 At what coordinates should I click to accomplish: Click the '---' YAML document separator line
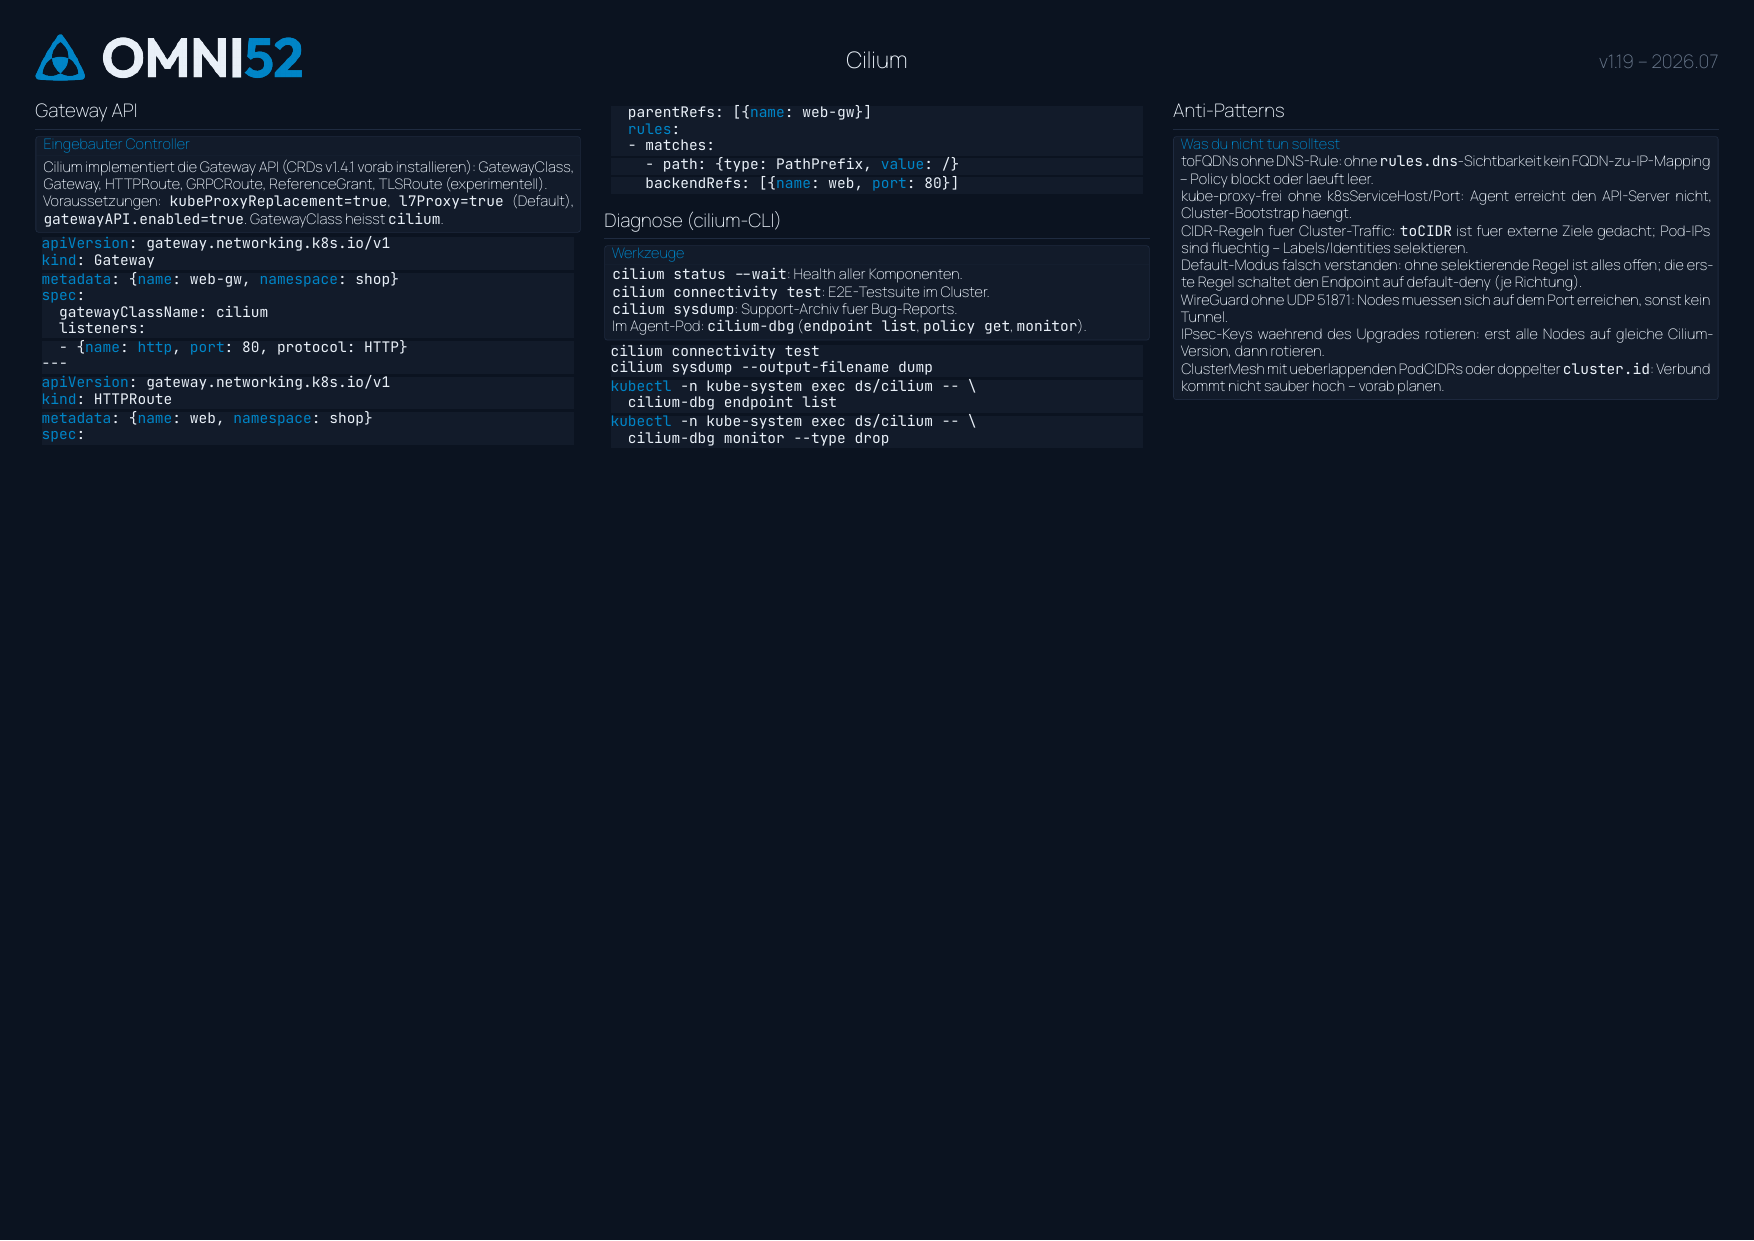[54, 363]
